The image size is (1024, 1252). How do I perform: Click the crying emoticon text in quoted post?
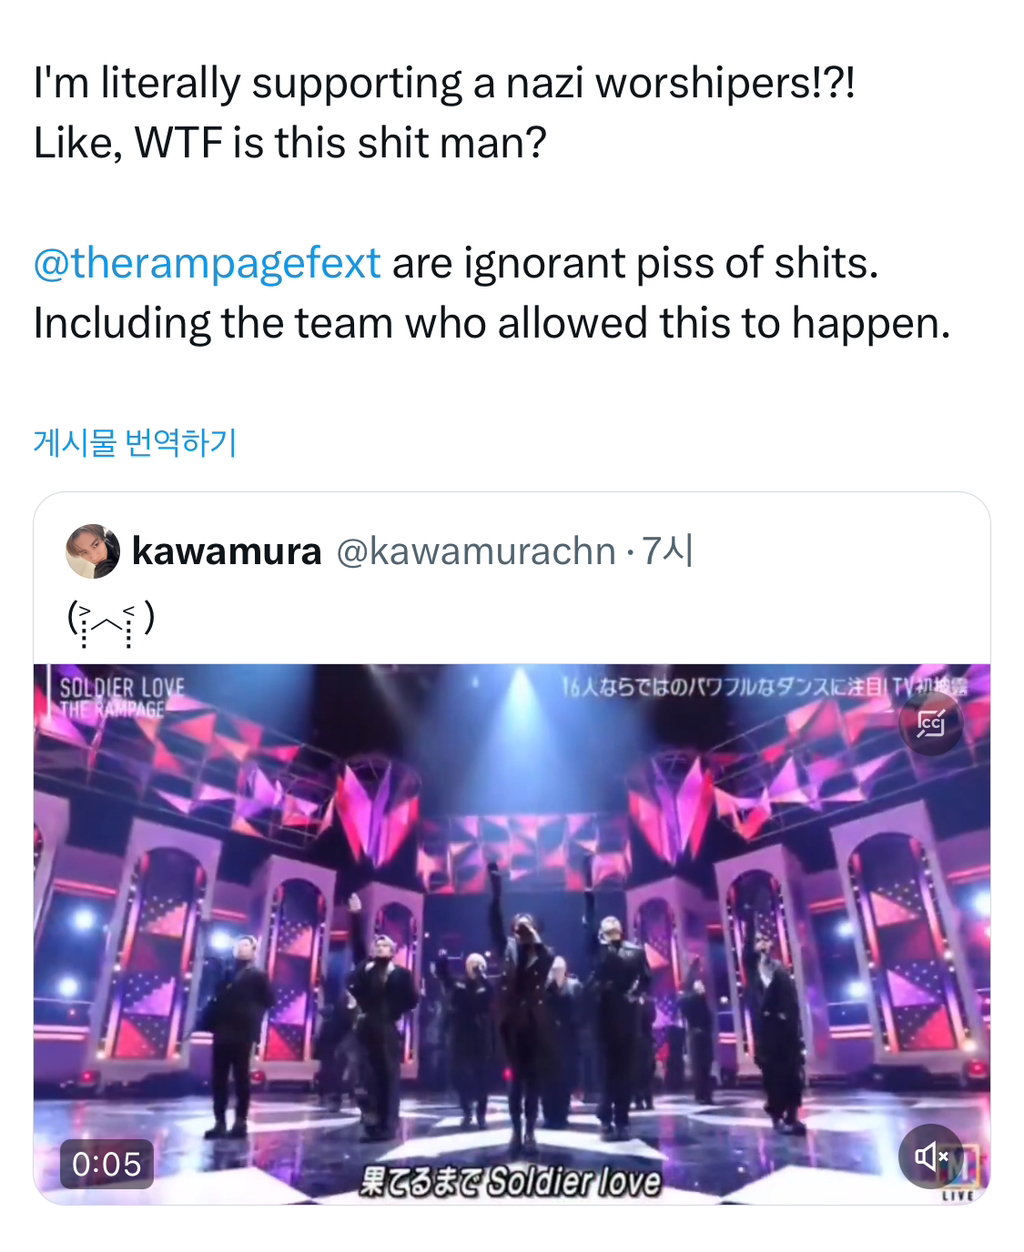point(110,620)
